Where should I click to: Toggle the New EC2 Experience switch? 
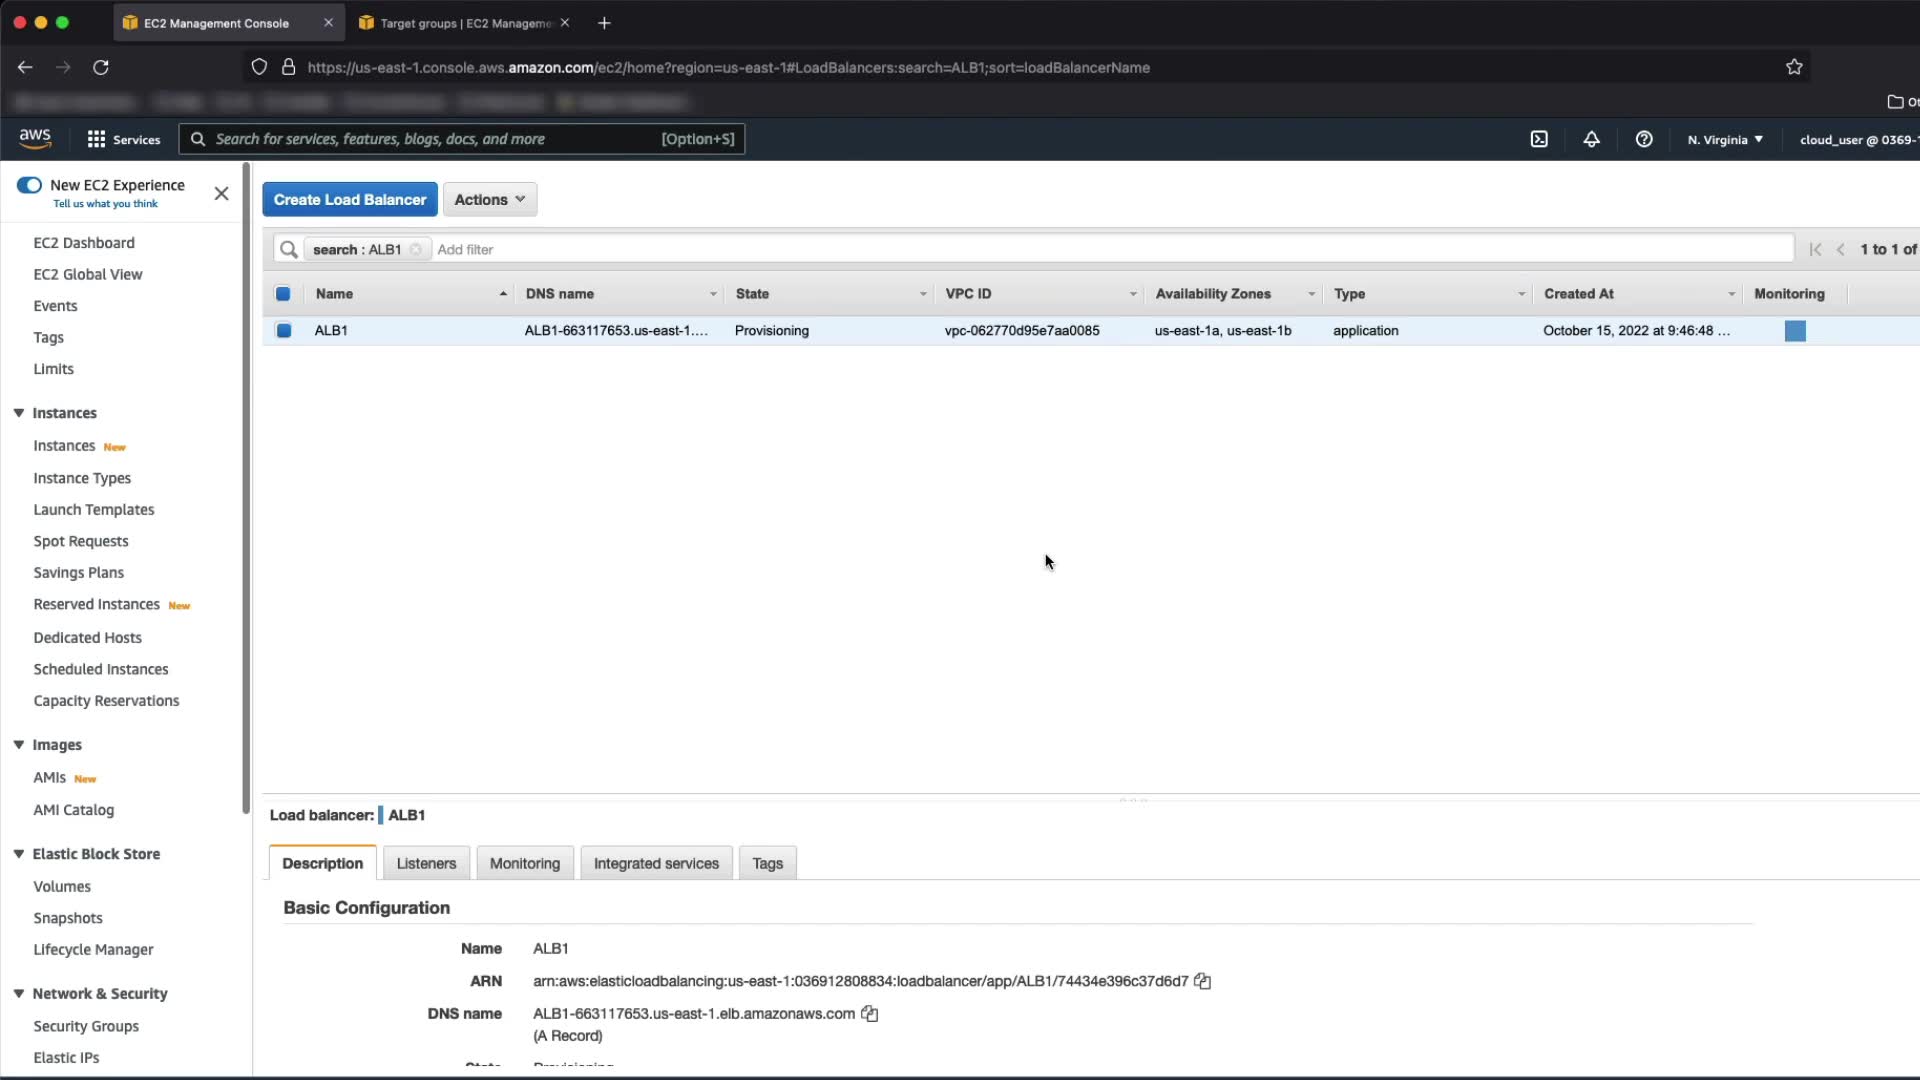click(29, 185)
